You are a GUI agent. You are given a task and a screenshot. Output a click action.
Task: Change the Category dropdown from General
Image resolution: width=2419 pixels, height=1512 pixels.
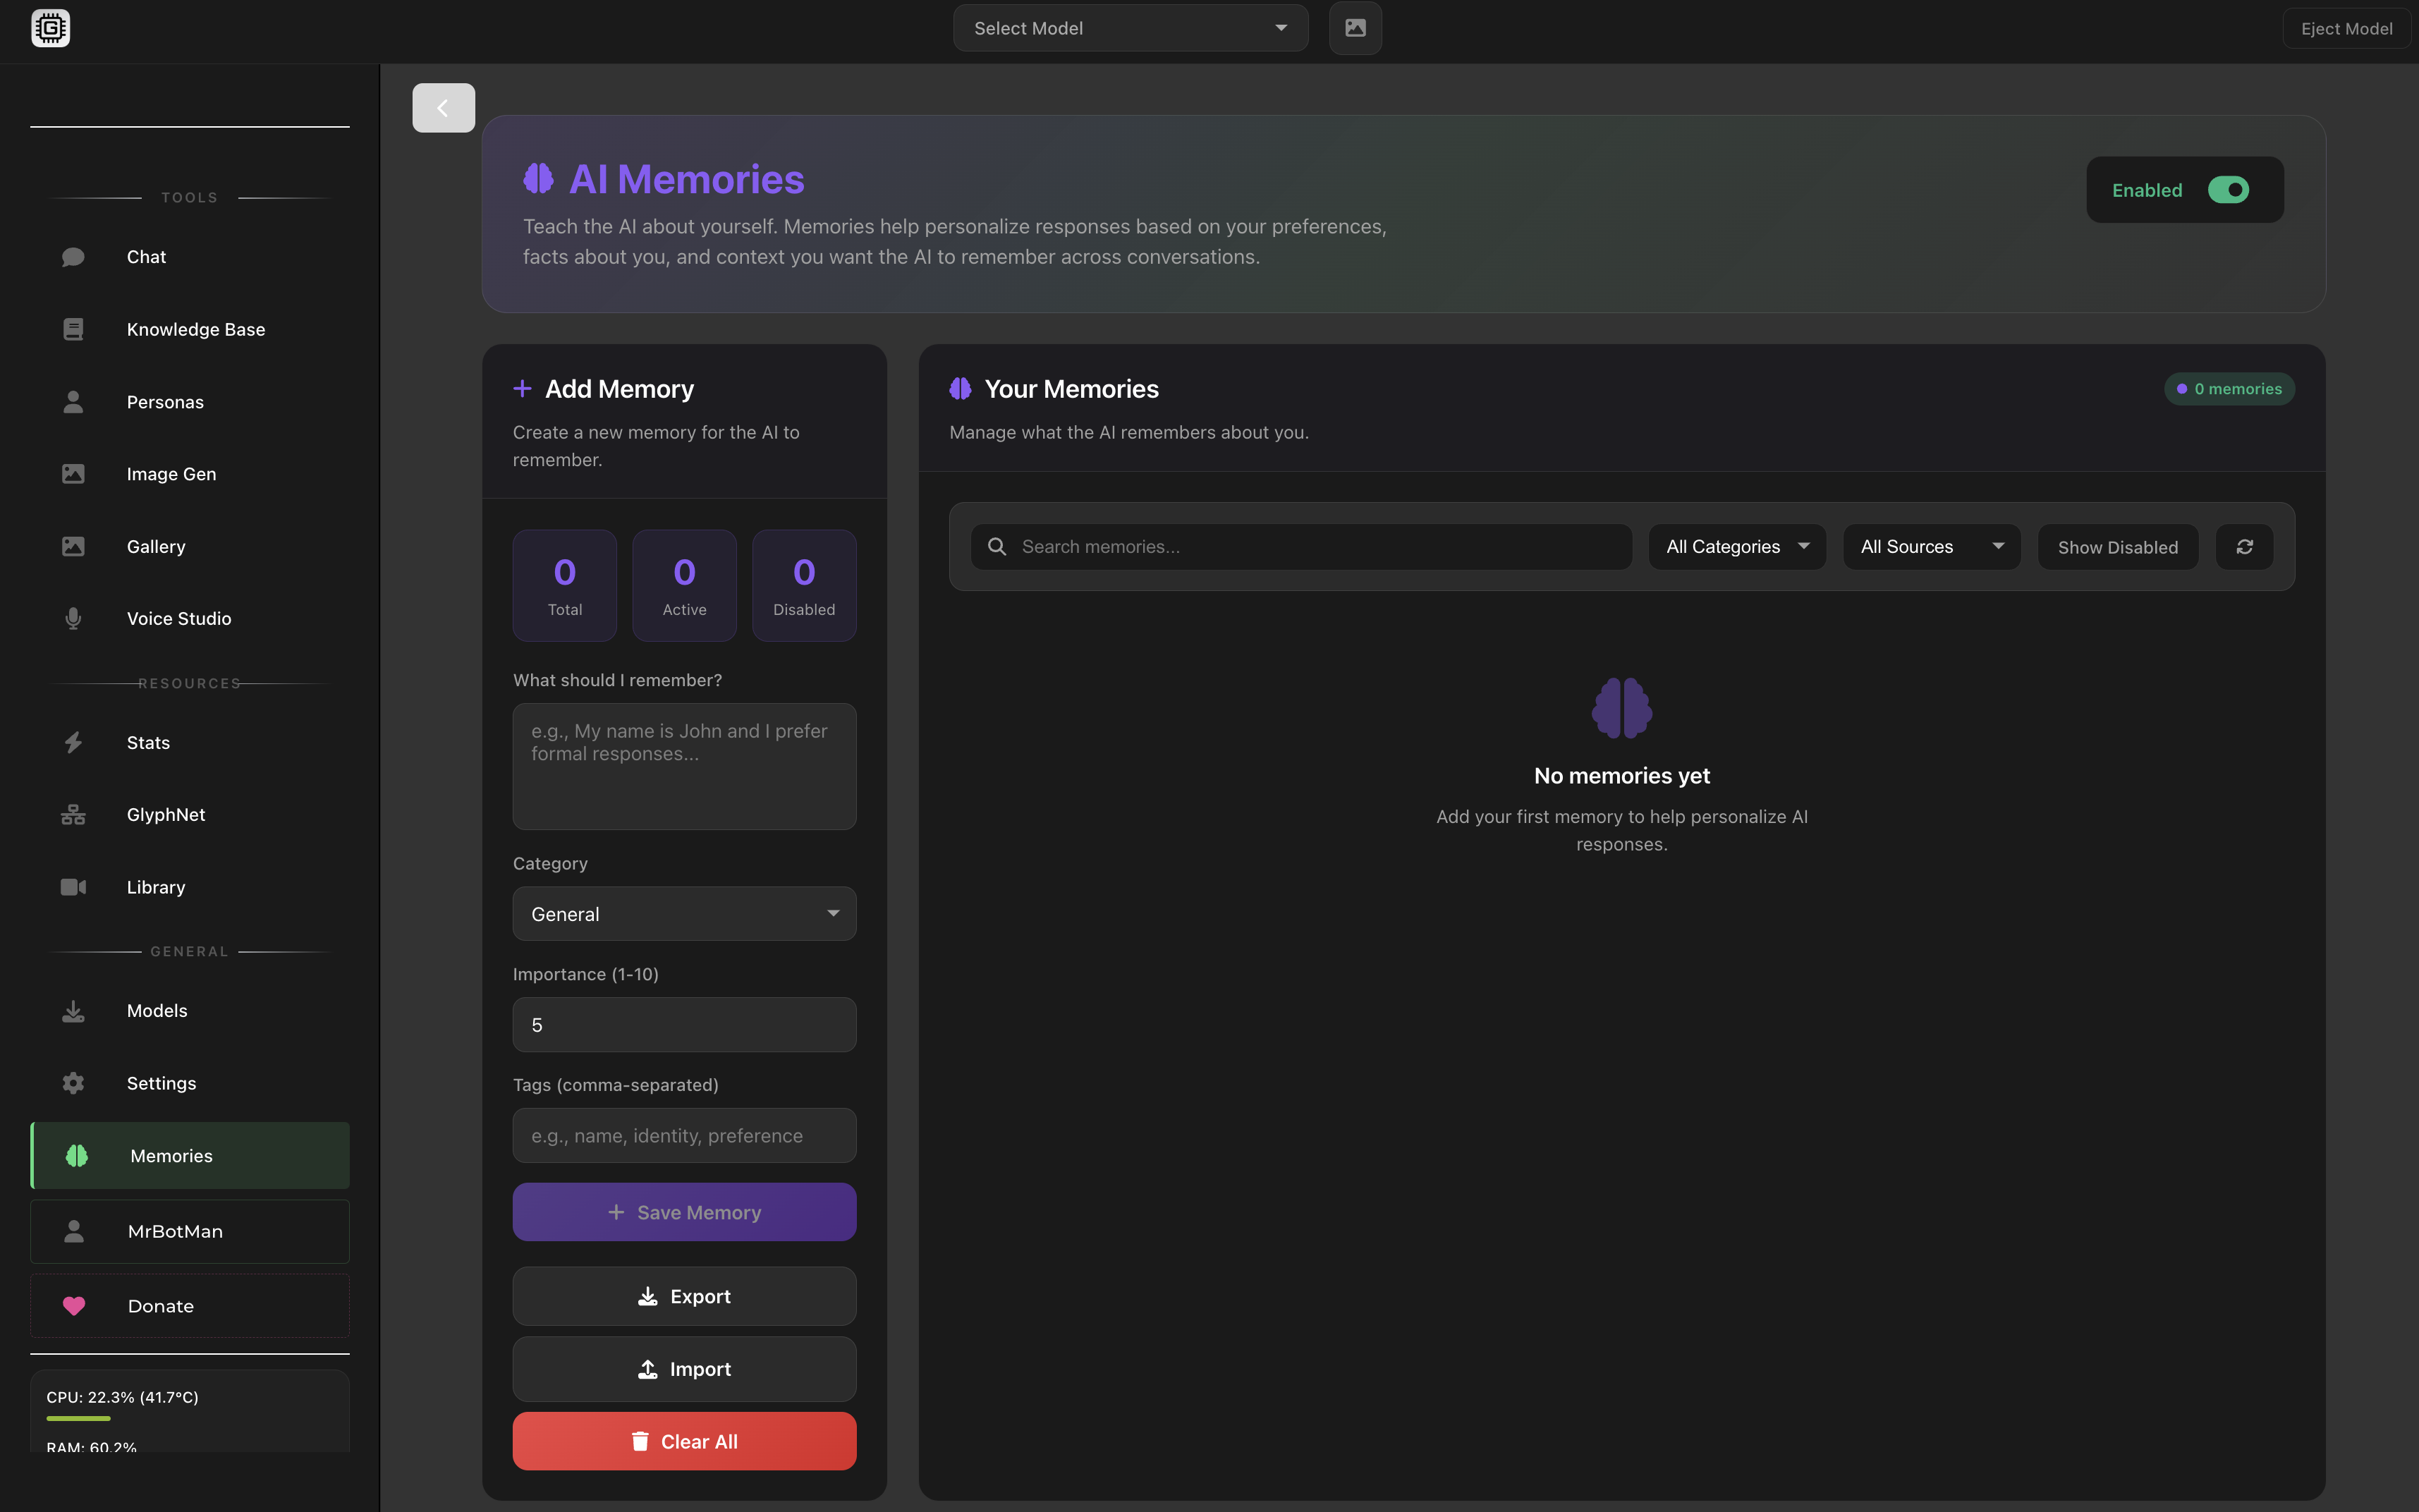[683, 913]
